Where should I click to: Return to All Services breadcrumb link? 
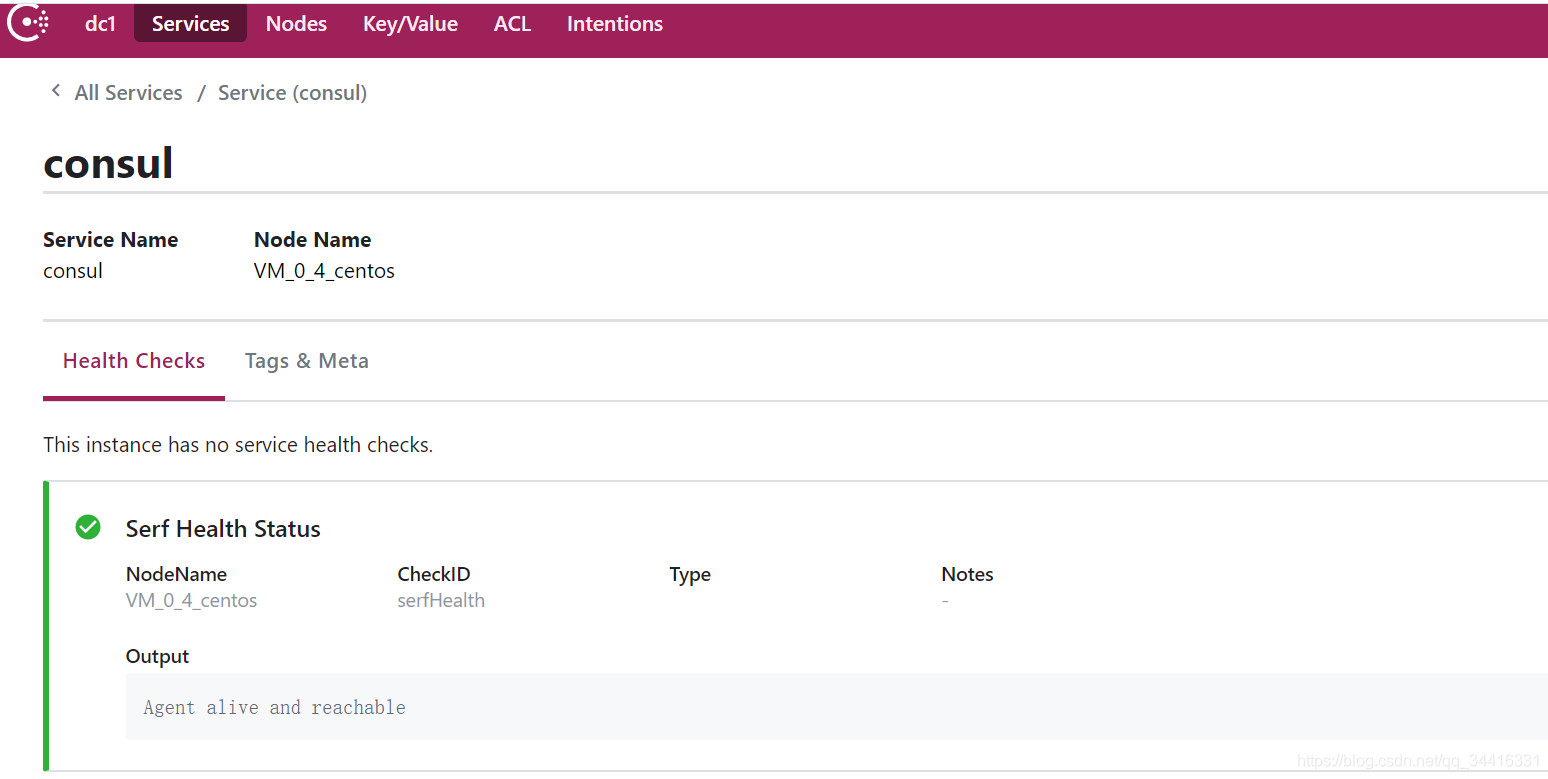[128, 93]
